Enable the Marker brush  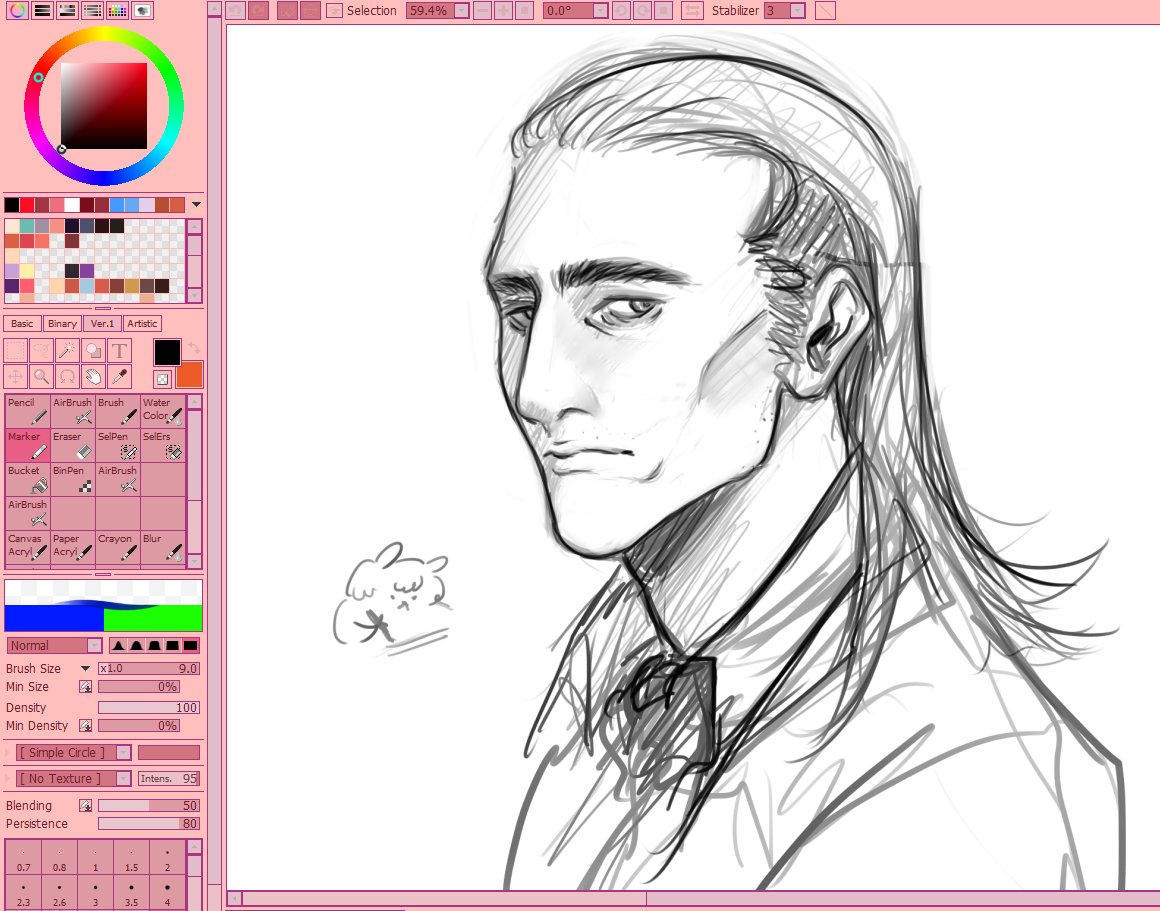click(27, 444)
